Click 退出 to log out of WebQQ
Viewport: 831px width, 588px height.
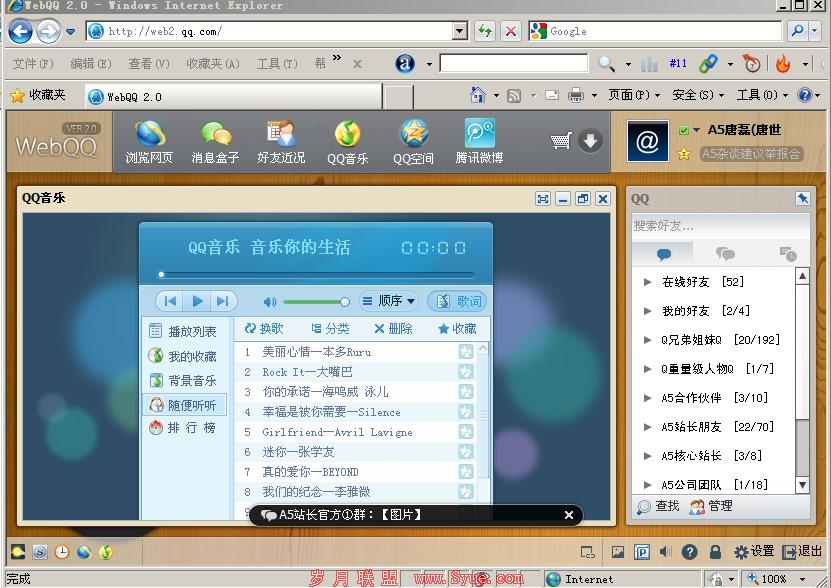coord(802,552)
